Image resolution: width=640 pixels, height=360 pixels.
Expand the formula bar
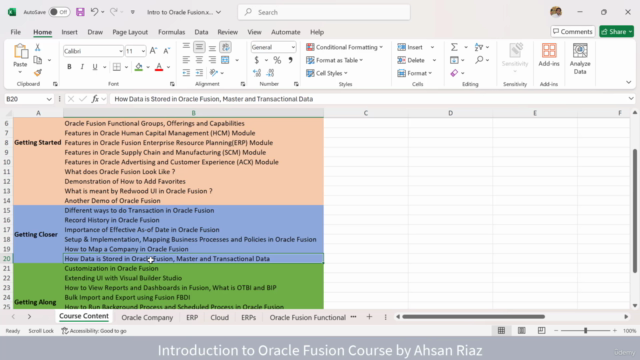click(x=631, y=99)
